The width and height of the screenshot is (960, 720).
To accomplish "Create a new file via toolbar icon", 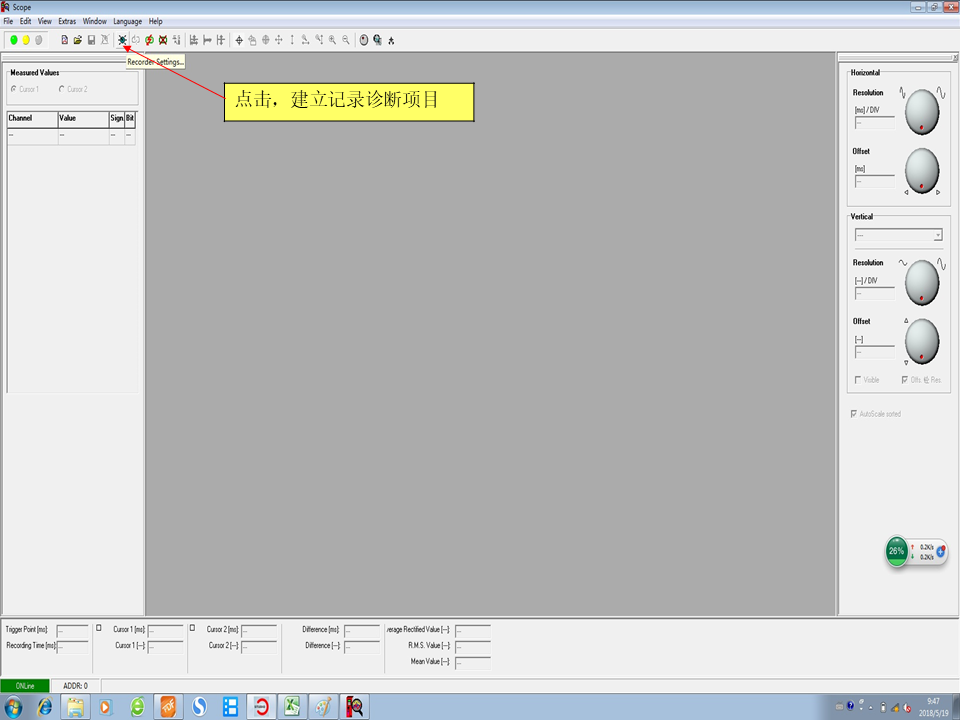I will [x=65, y=40].
